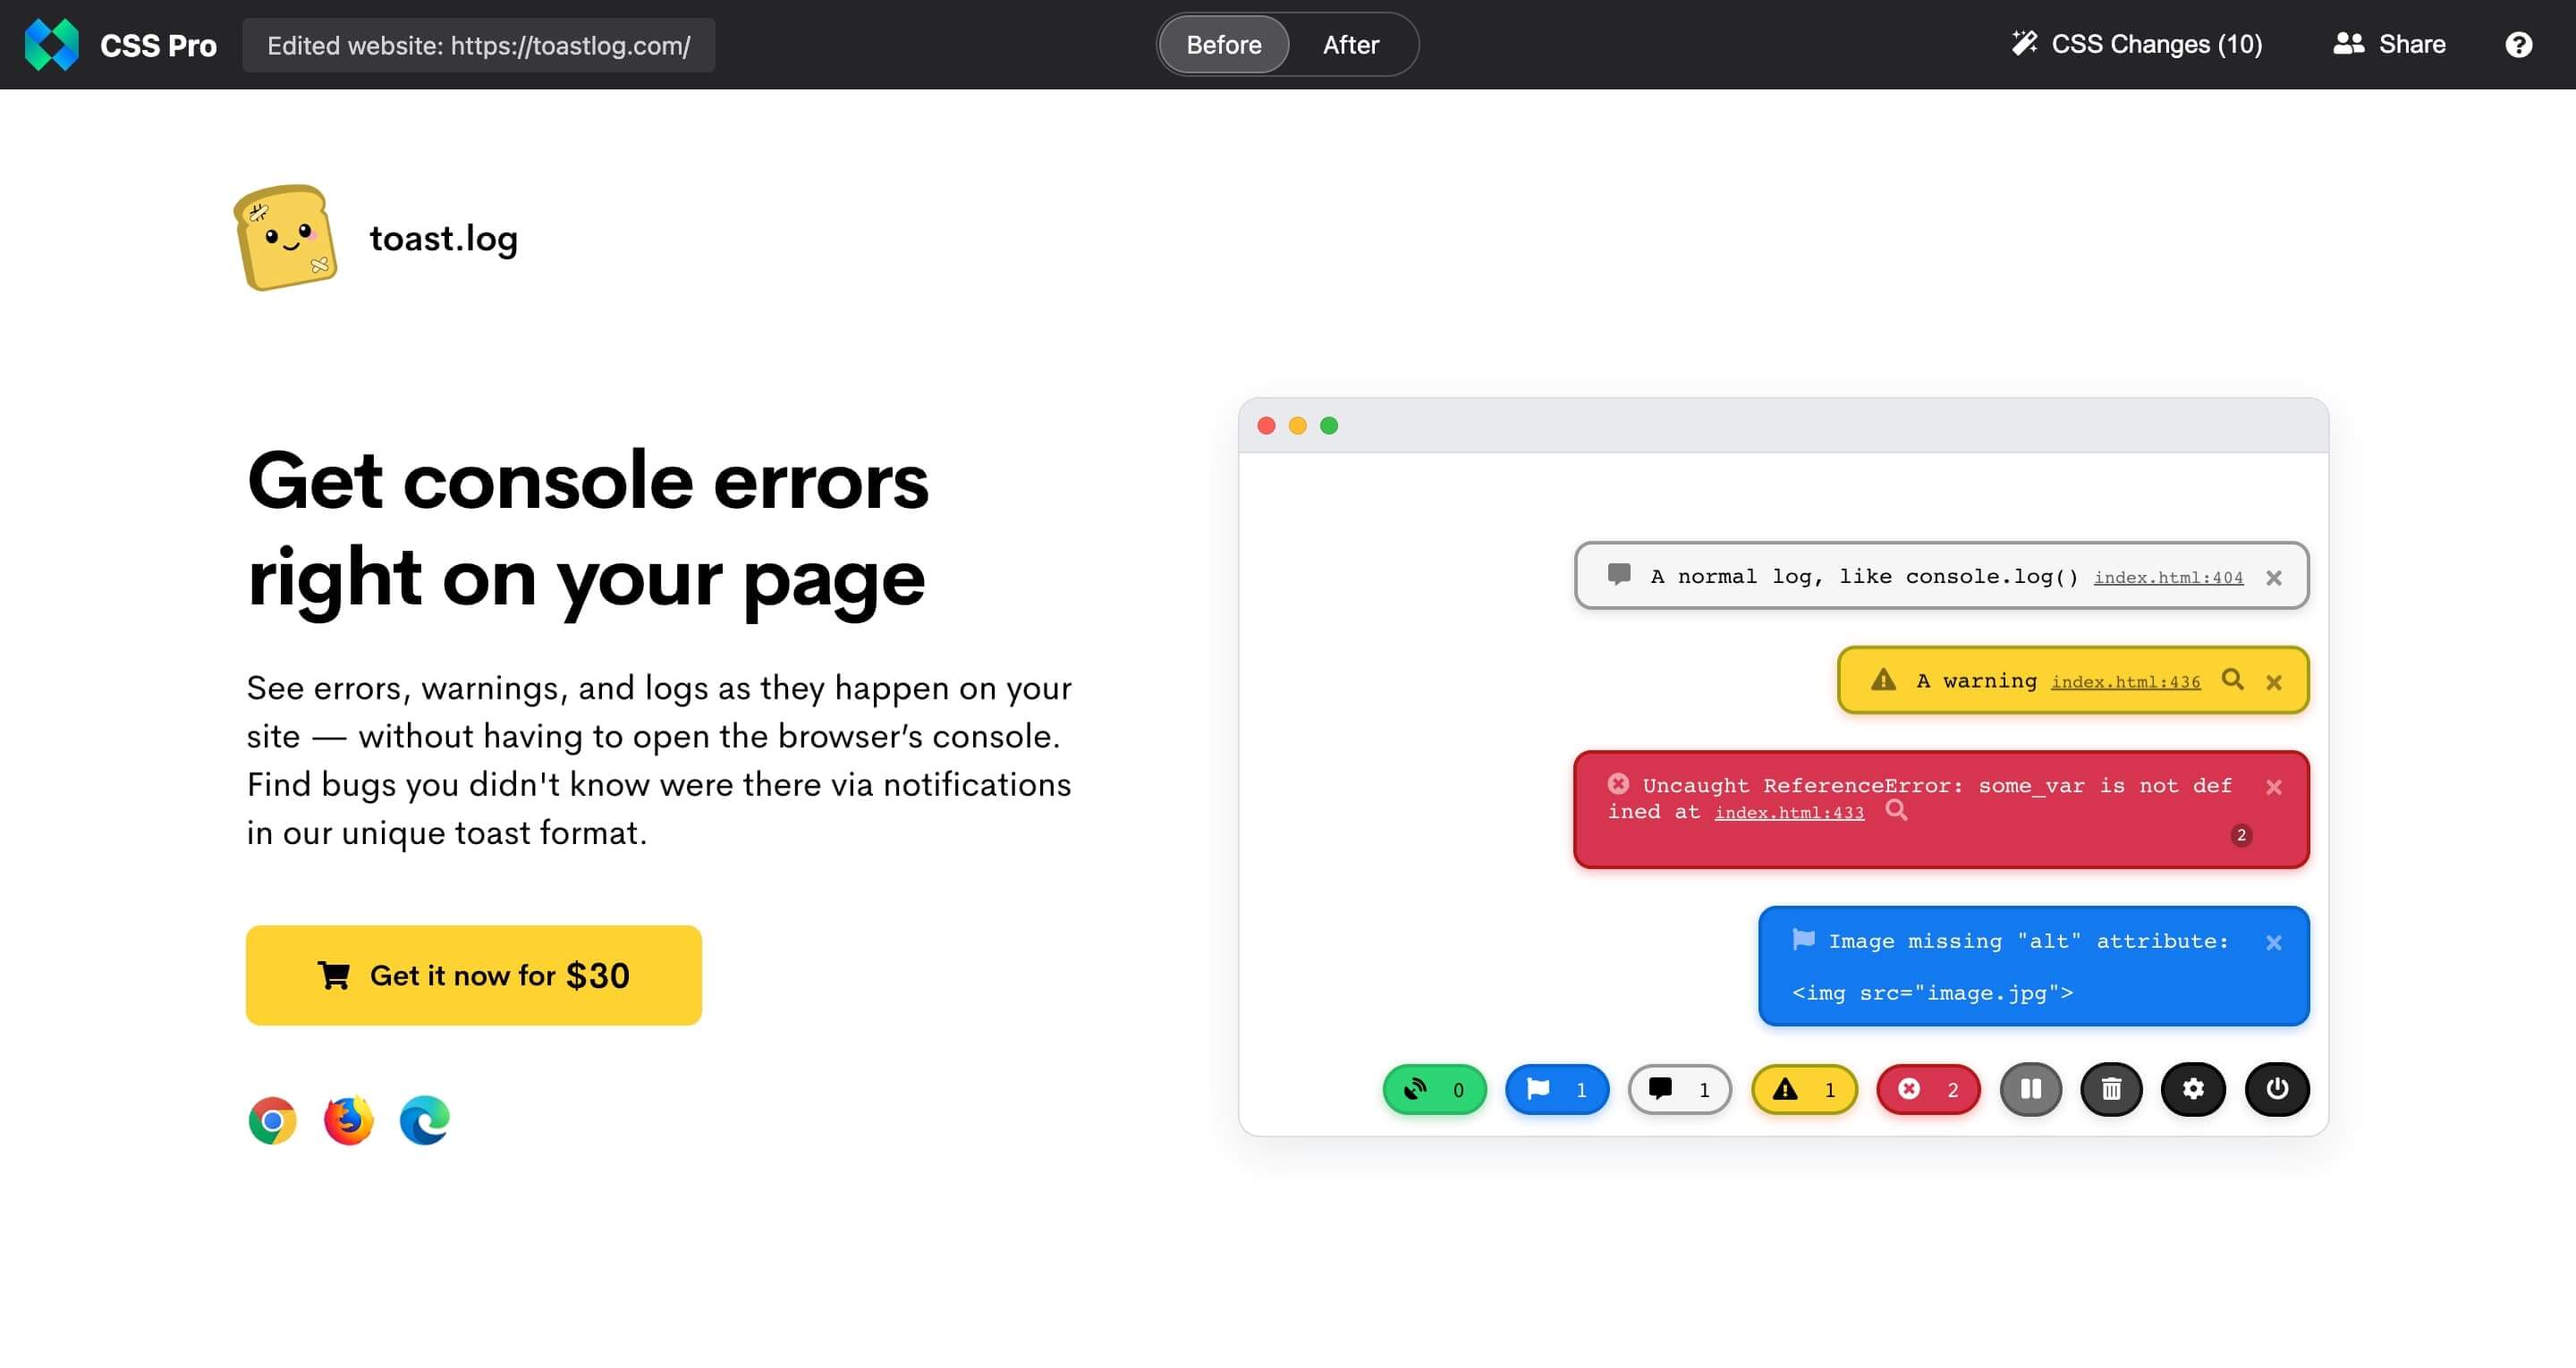Click Get it now for $30
Viewport: 2576px width, 1368px height.
[x=474, y=975]
